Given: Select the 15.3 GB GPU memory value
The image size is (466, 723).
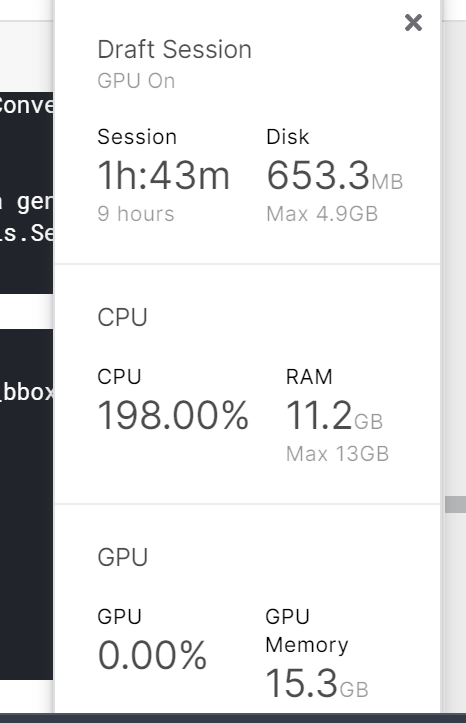Looking at the screenshot, I should [317, 683].
